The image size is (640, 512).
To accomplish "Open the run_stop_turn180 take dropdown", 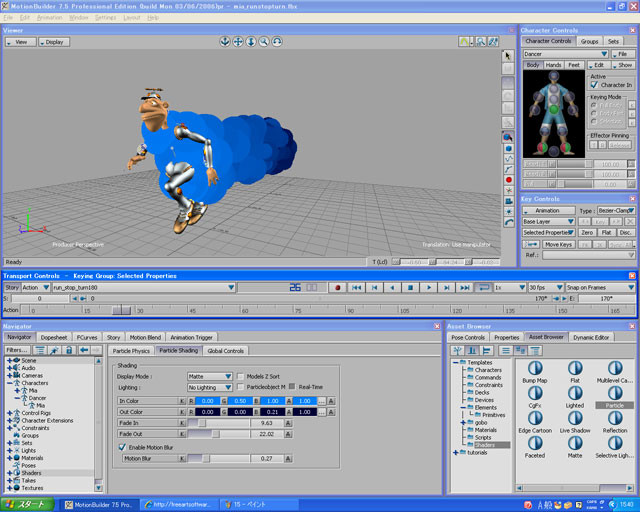I will pyautogui.click(x=144, y=287).
